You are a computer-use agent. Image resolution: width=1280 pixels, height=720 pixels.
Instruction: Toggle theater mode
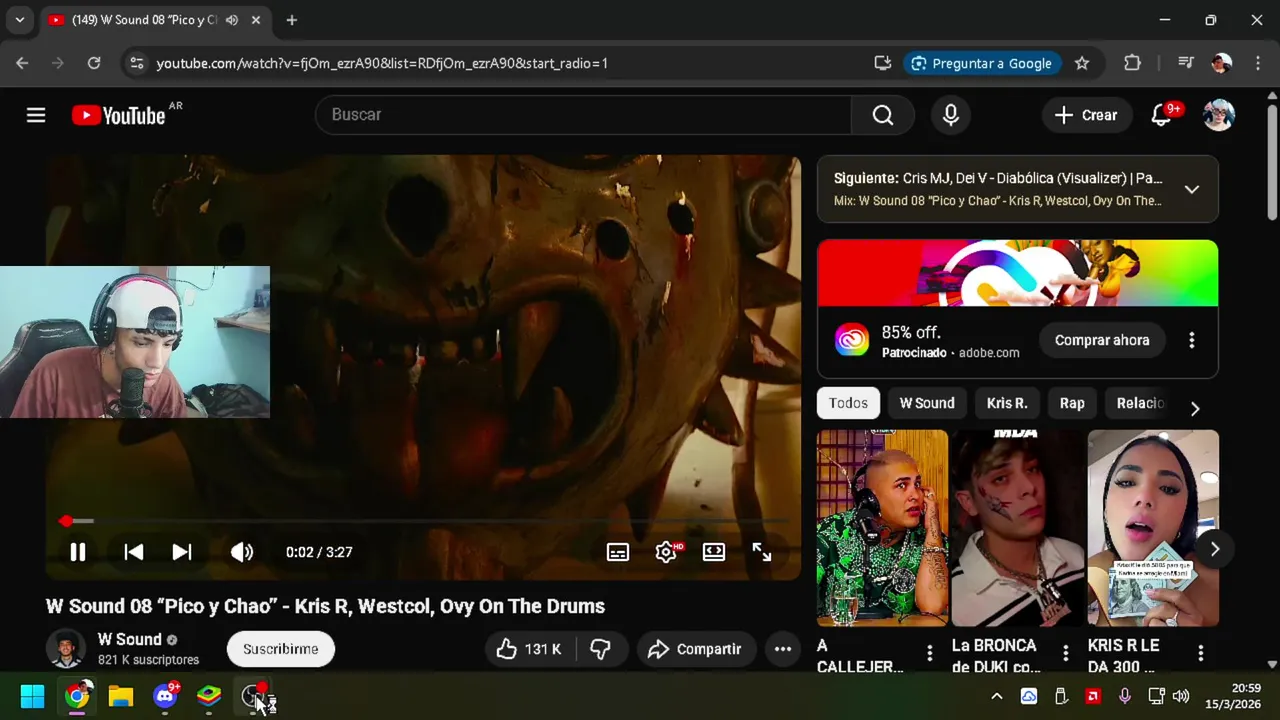pos(714,552)
